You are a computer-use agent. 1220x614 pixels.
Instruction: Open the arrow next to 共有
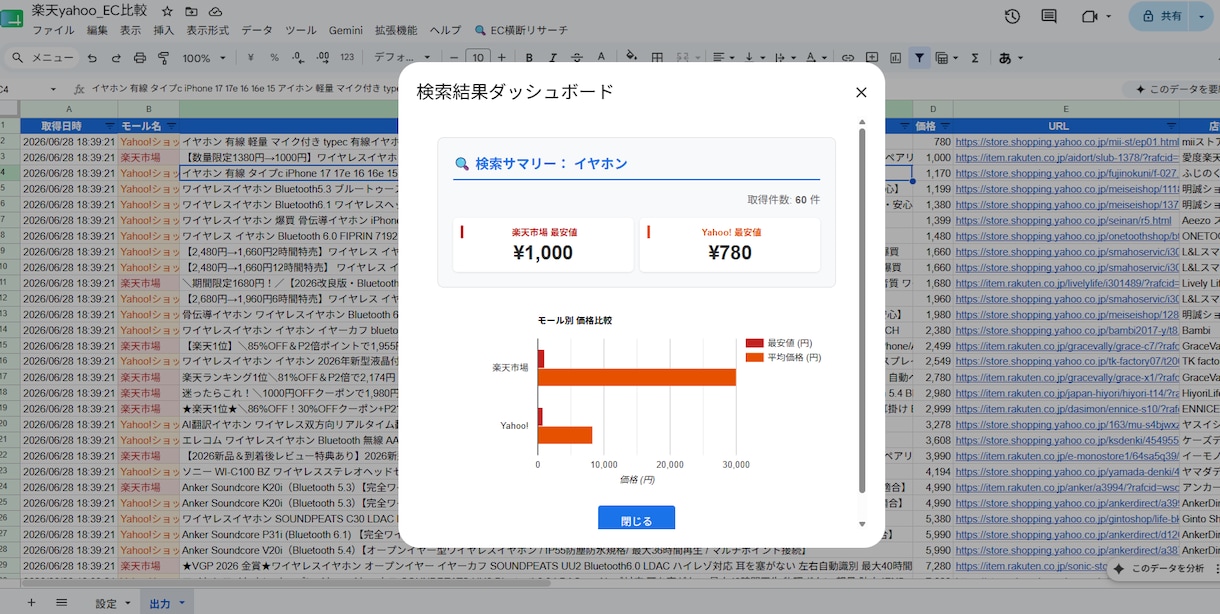[1201, 16]
